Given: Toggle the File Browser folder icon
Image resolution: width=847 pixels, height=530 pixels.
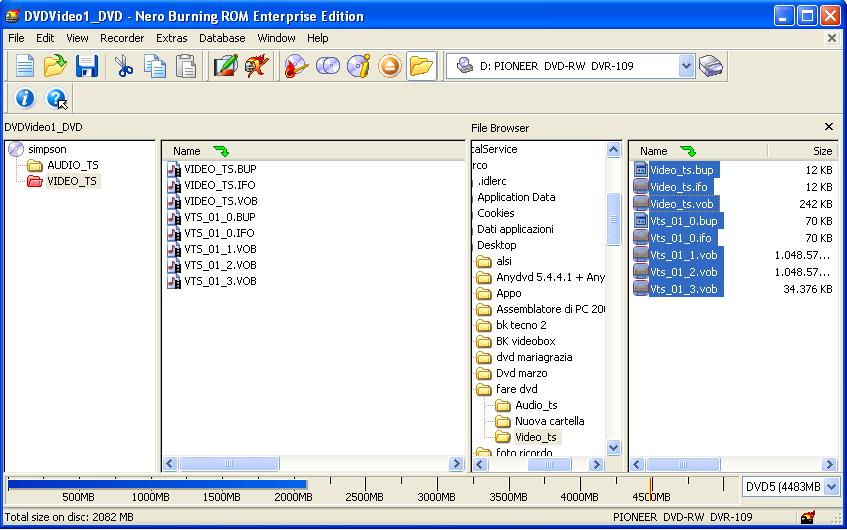Looking at the screenshot, I should pos(421,66).
